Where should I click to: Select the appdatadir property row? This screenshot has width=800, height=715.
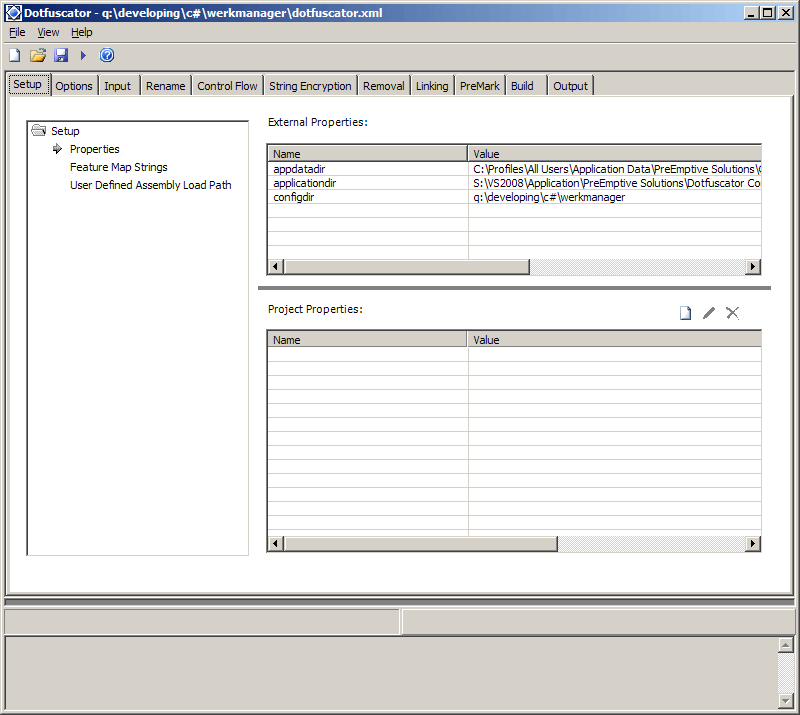click(x=514, y=169)
